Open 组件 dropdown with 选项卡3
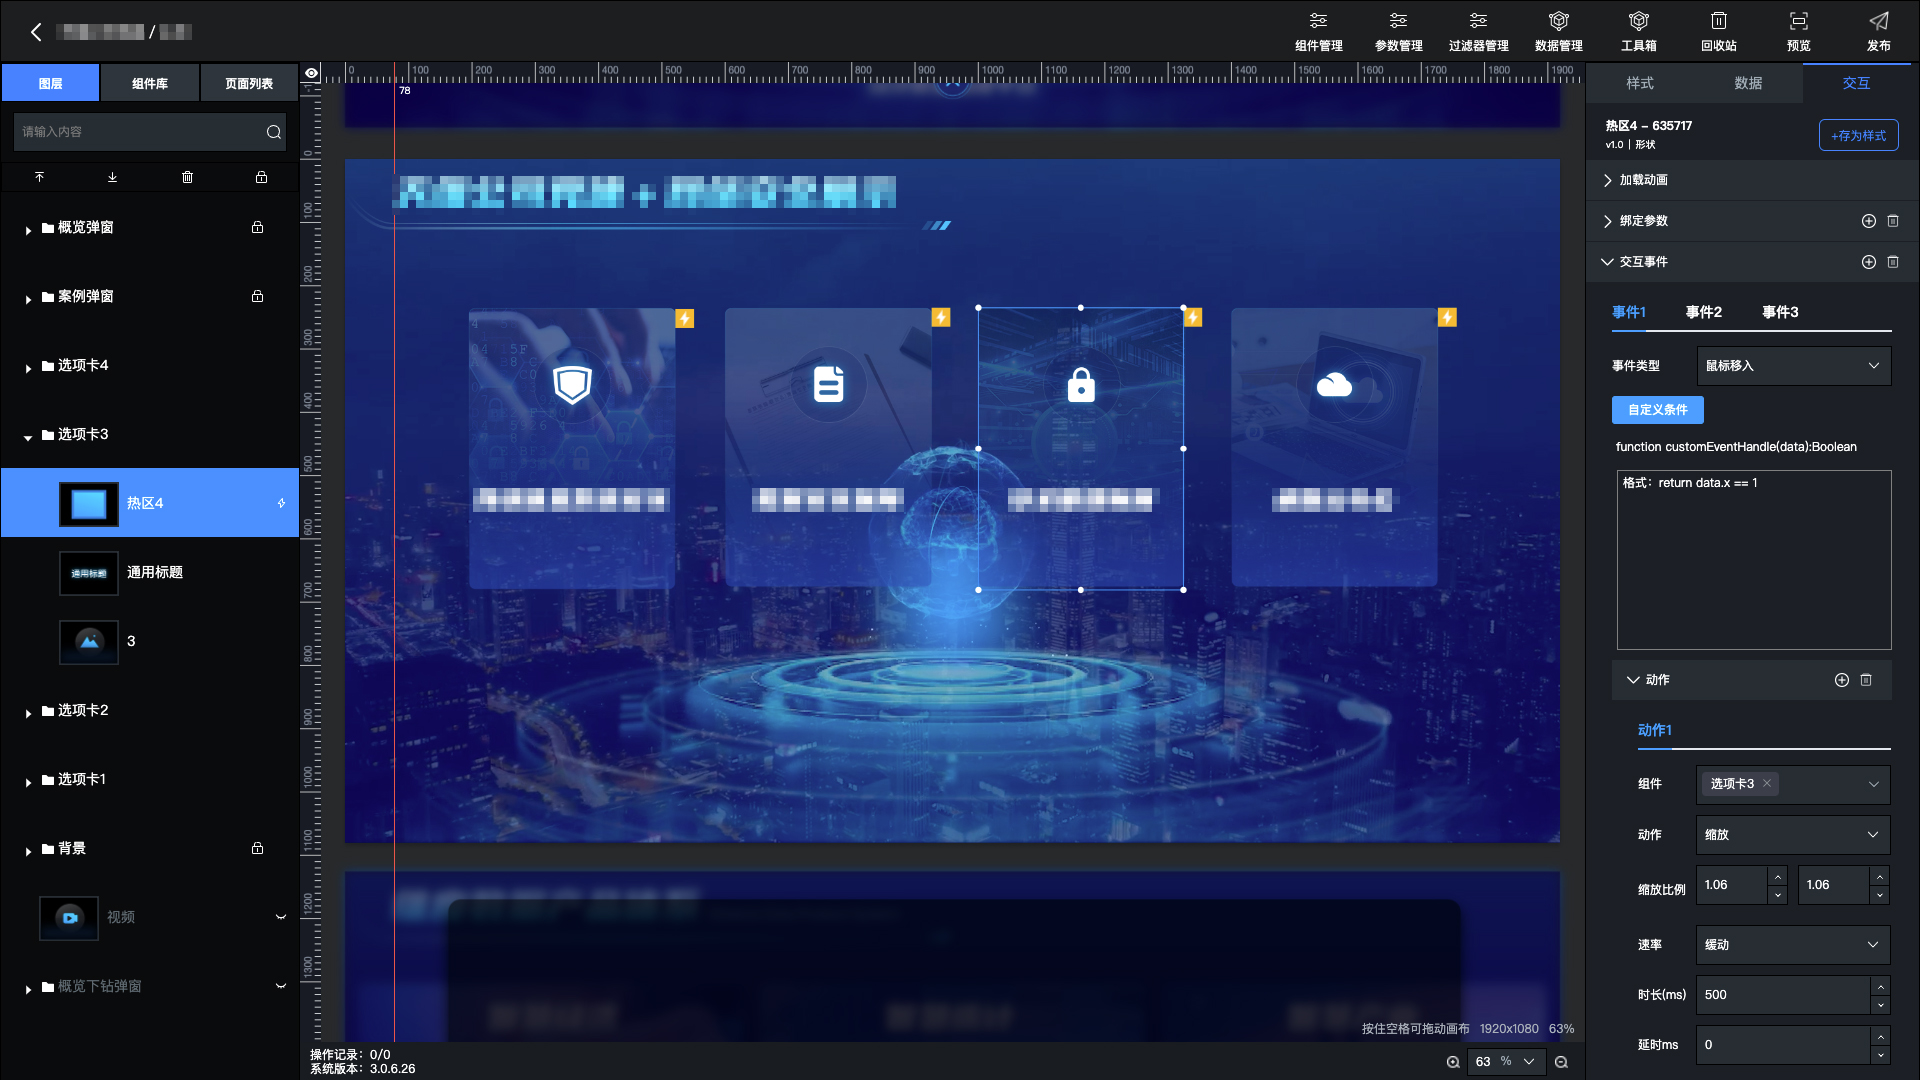 [x=1793, y=784]
